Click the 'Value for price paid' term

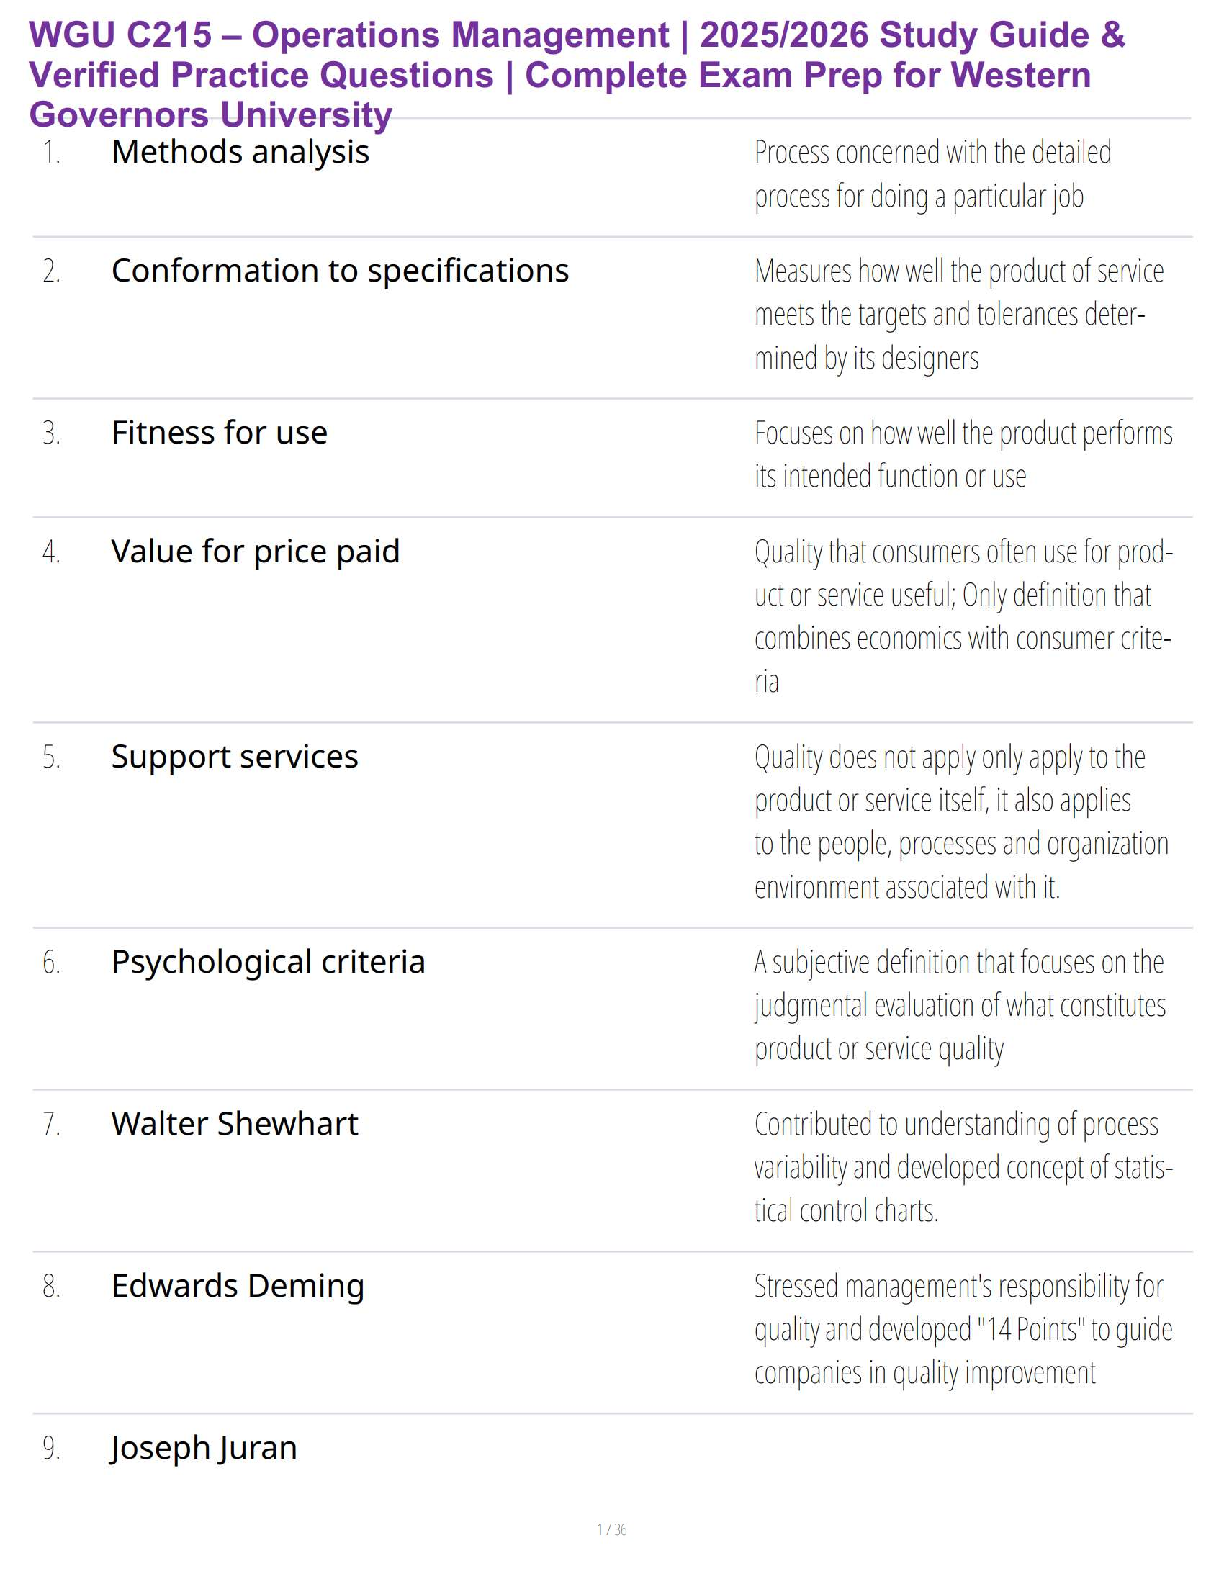(x=255, y=552)
